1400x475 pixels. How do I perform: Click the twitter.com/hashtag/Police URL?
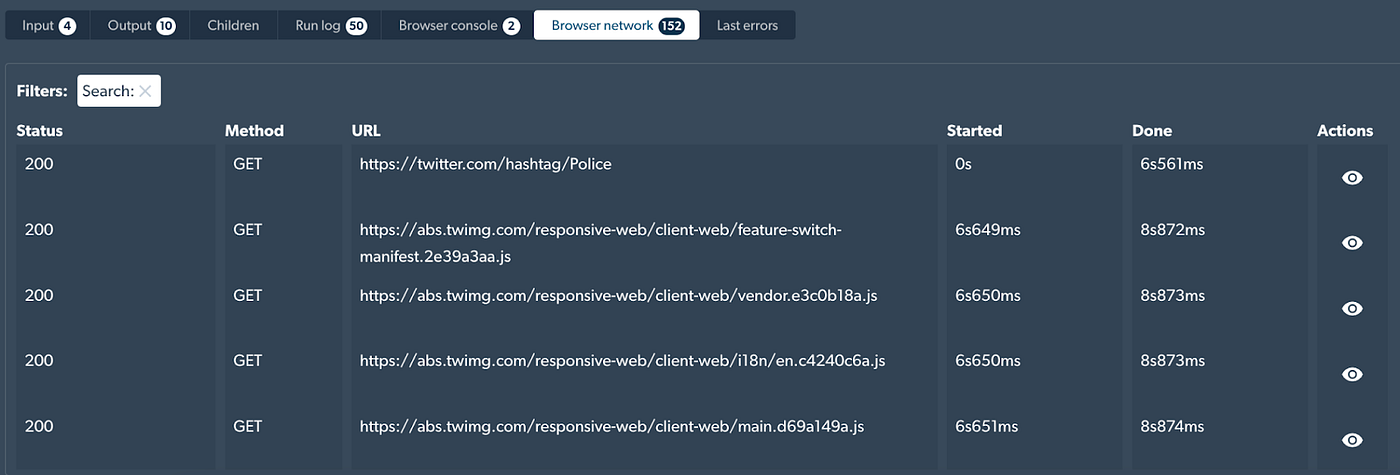coord(485,164)
